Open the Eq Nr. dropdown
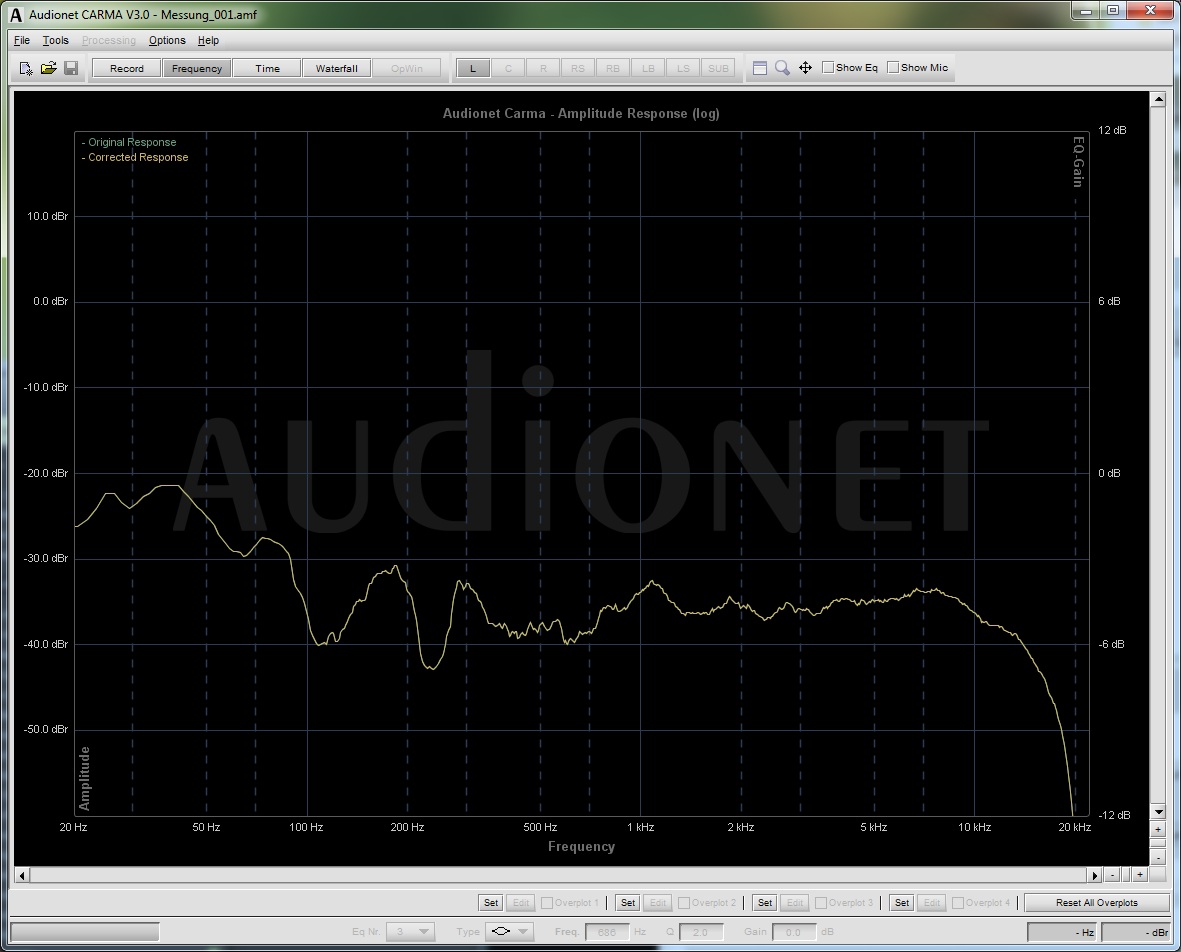Image resolution: width=1181 pixels, height=952 pixels. (410, 932)
